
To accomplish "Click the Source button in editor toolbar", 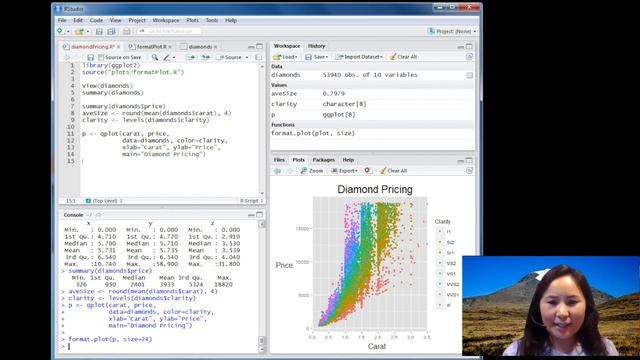I will pos(230,58).
